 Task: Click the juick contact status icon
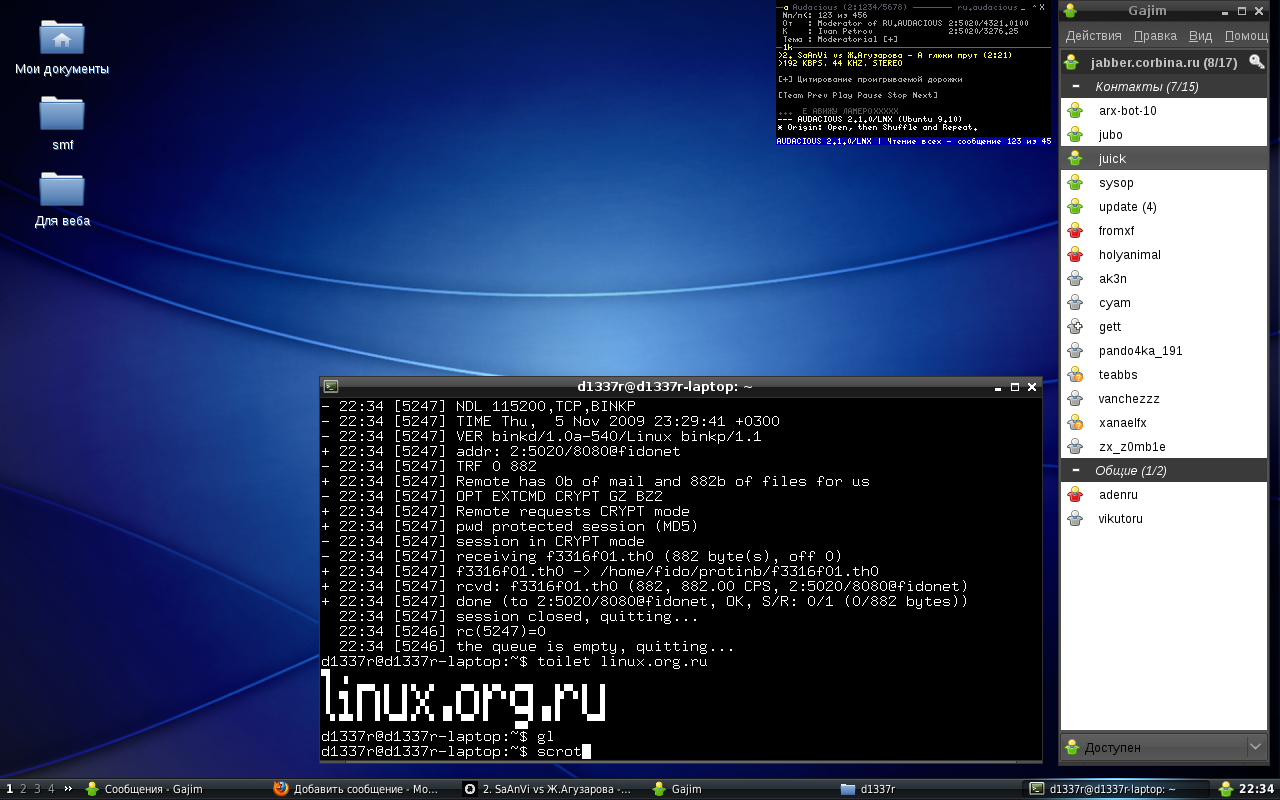click(1075, 159)
